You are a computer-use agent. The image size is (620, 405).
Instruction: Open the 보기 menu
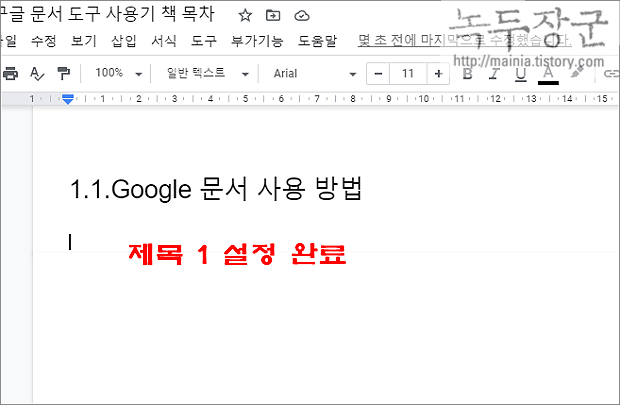point(83,41)
